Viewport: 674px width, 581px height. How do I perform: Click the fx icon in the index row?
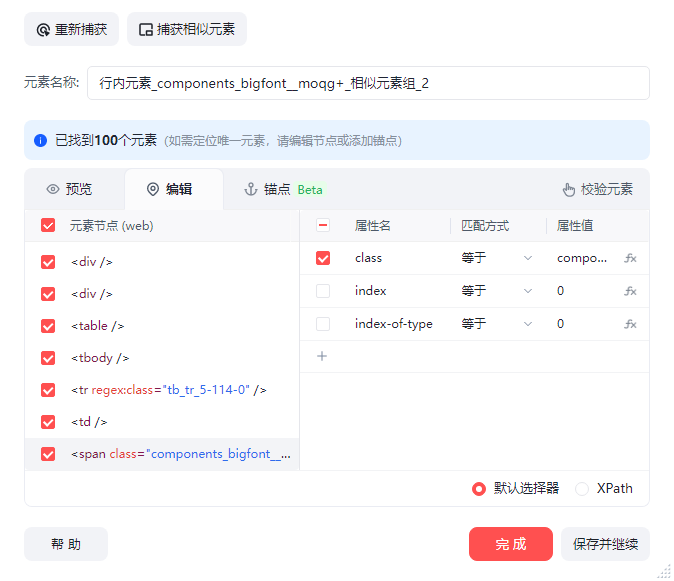click(x=630, y=291)
